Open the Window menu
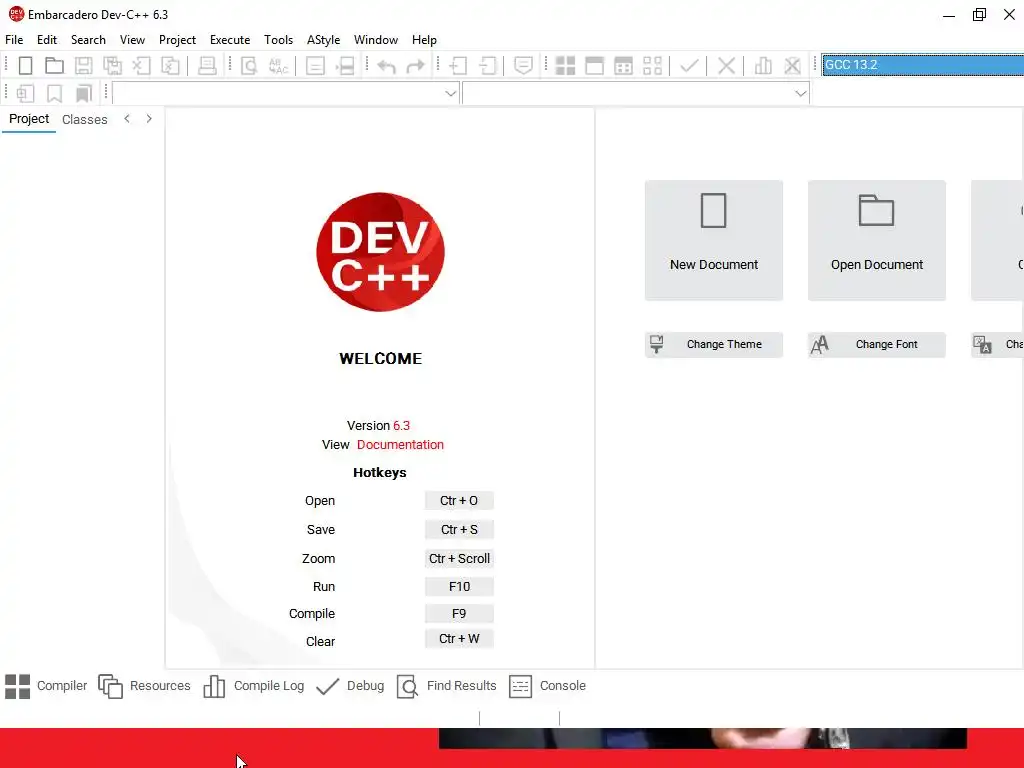The height and width of the screenshot is (768, 1024). point(376,40)
